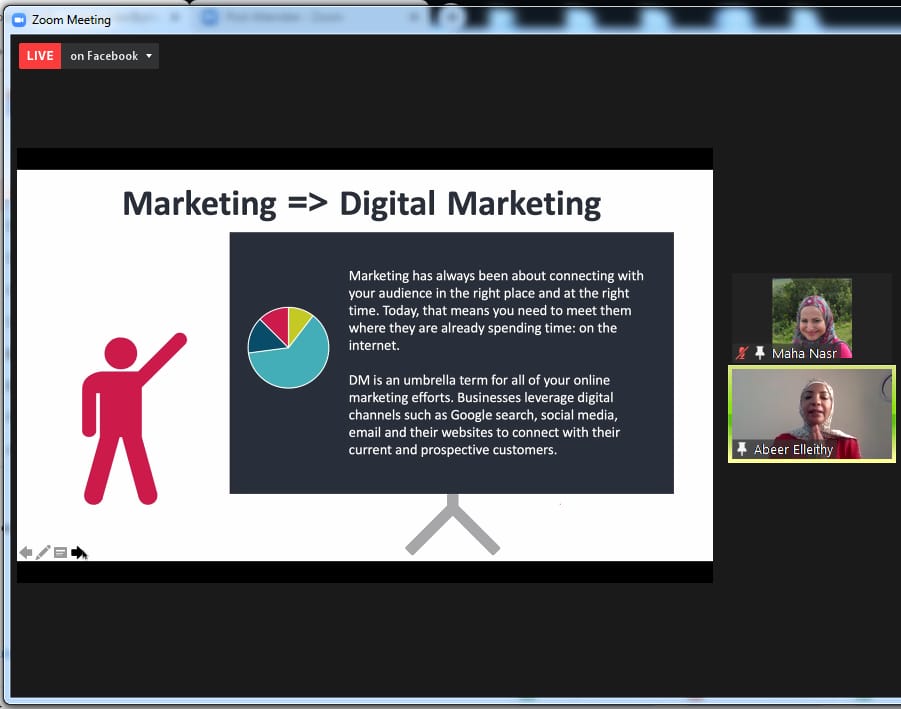Select the pen annotation tool on slide
Screen dimensions: 901x709
(43, 552)
